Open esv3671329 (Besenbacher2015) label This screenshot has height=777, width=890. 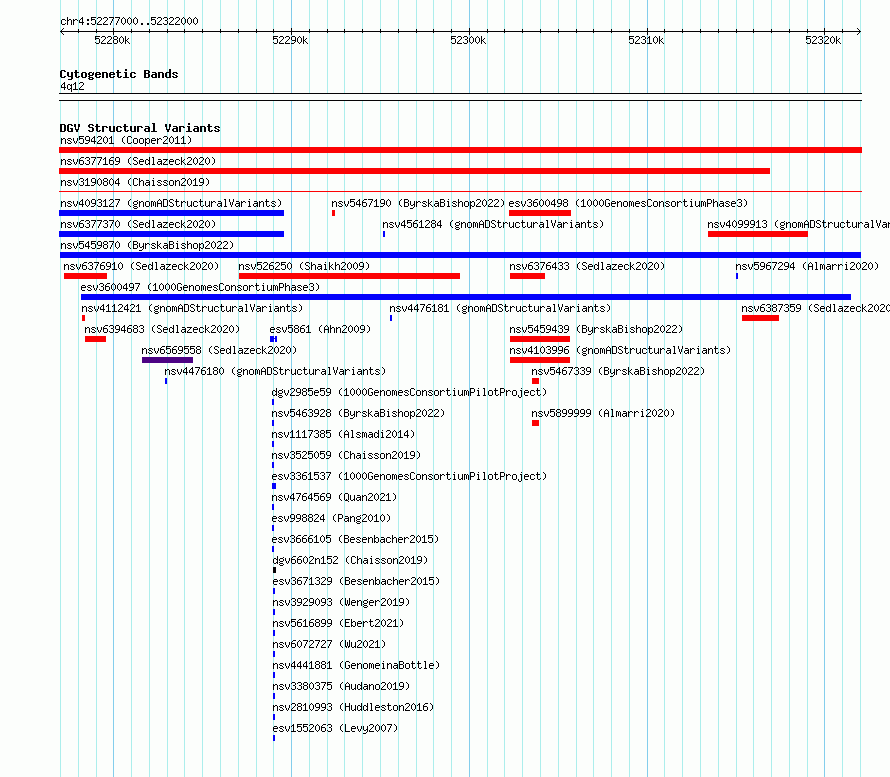point(356,581)
